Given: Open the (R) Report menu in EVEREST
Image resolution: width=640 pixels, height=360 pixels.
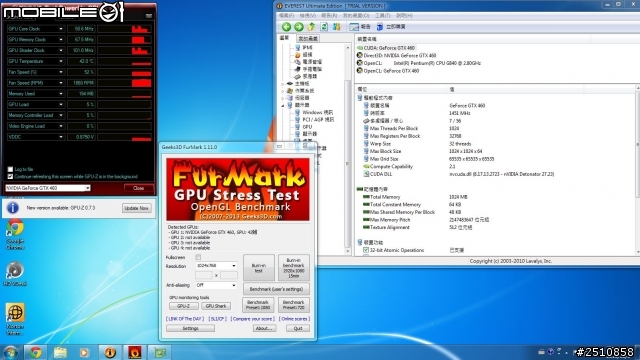Looking at the screenshot, I should 329,16.
